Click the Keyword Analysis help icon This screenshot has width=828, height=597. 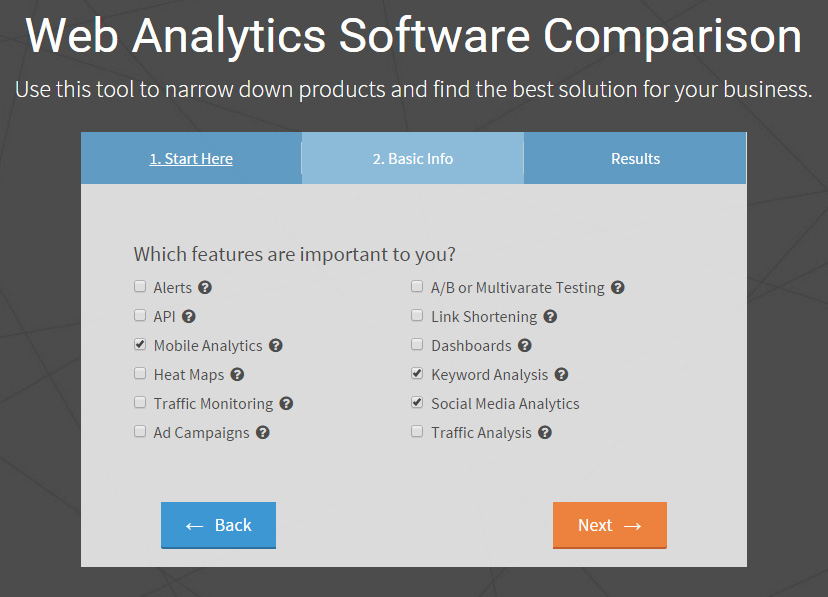(562, 375)
